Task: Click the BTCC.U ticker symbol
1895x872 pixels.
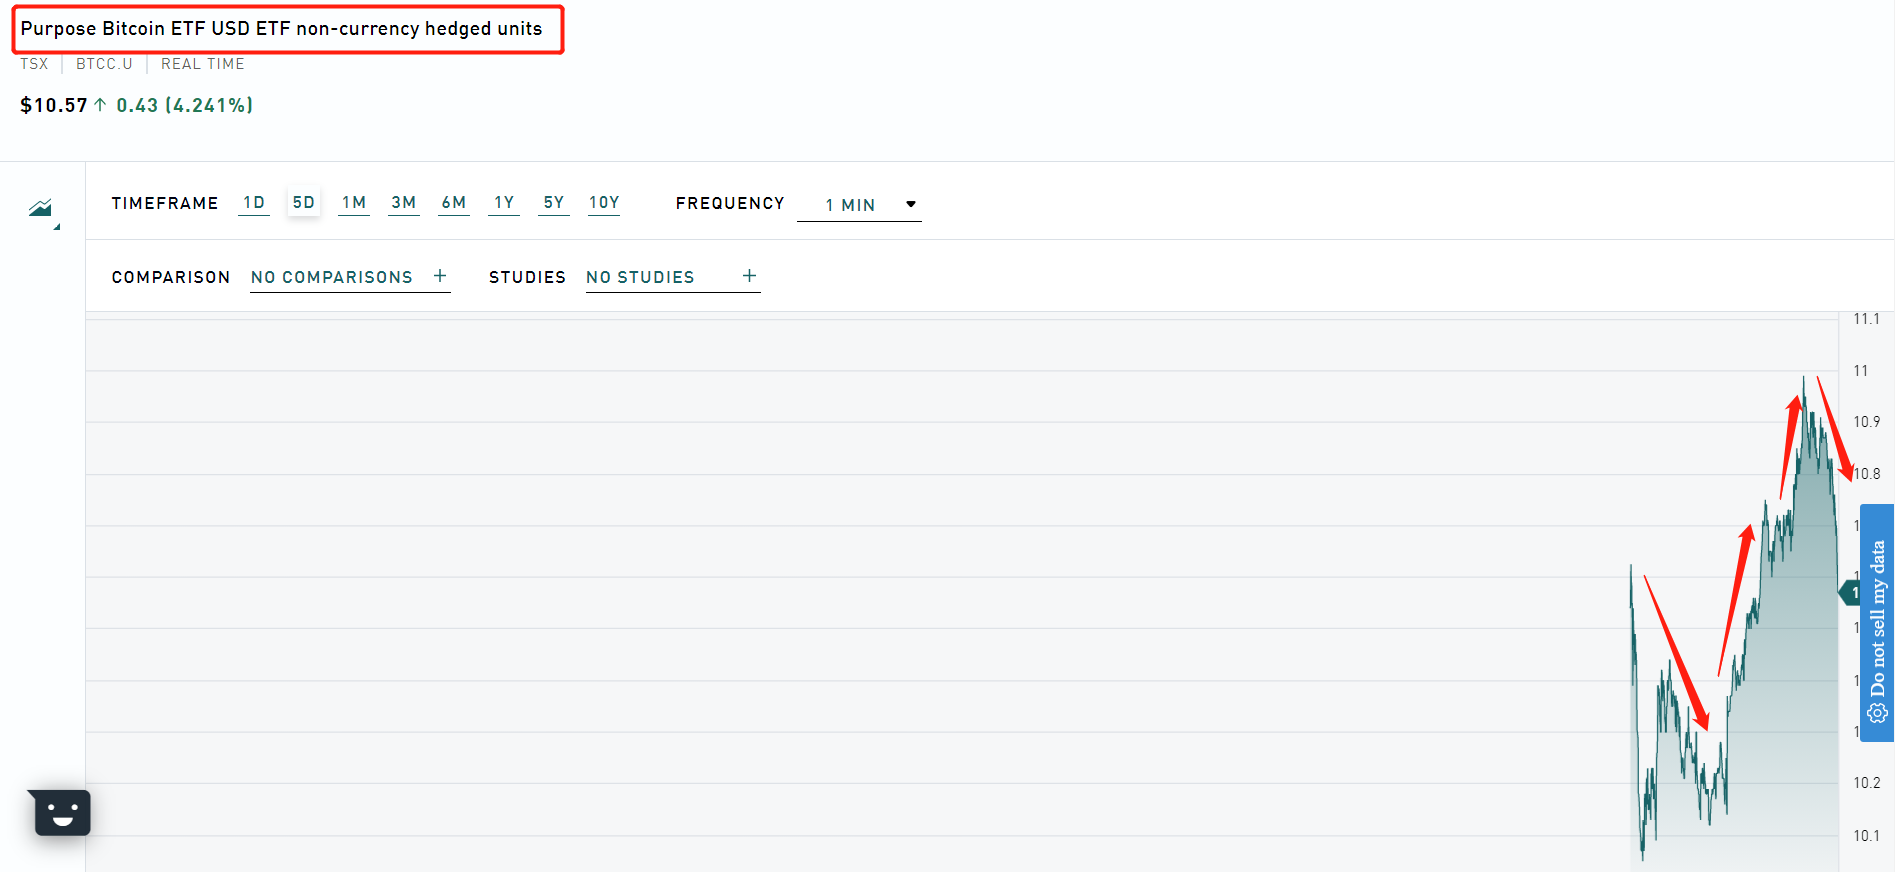Action: [104, 64]
